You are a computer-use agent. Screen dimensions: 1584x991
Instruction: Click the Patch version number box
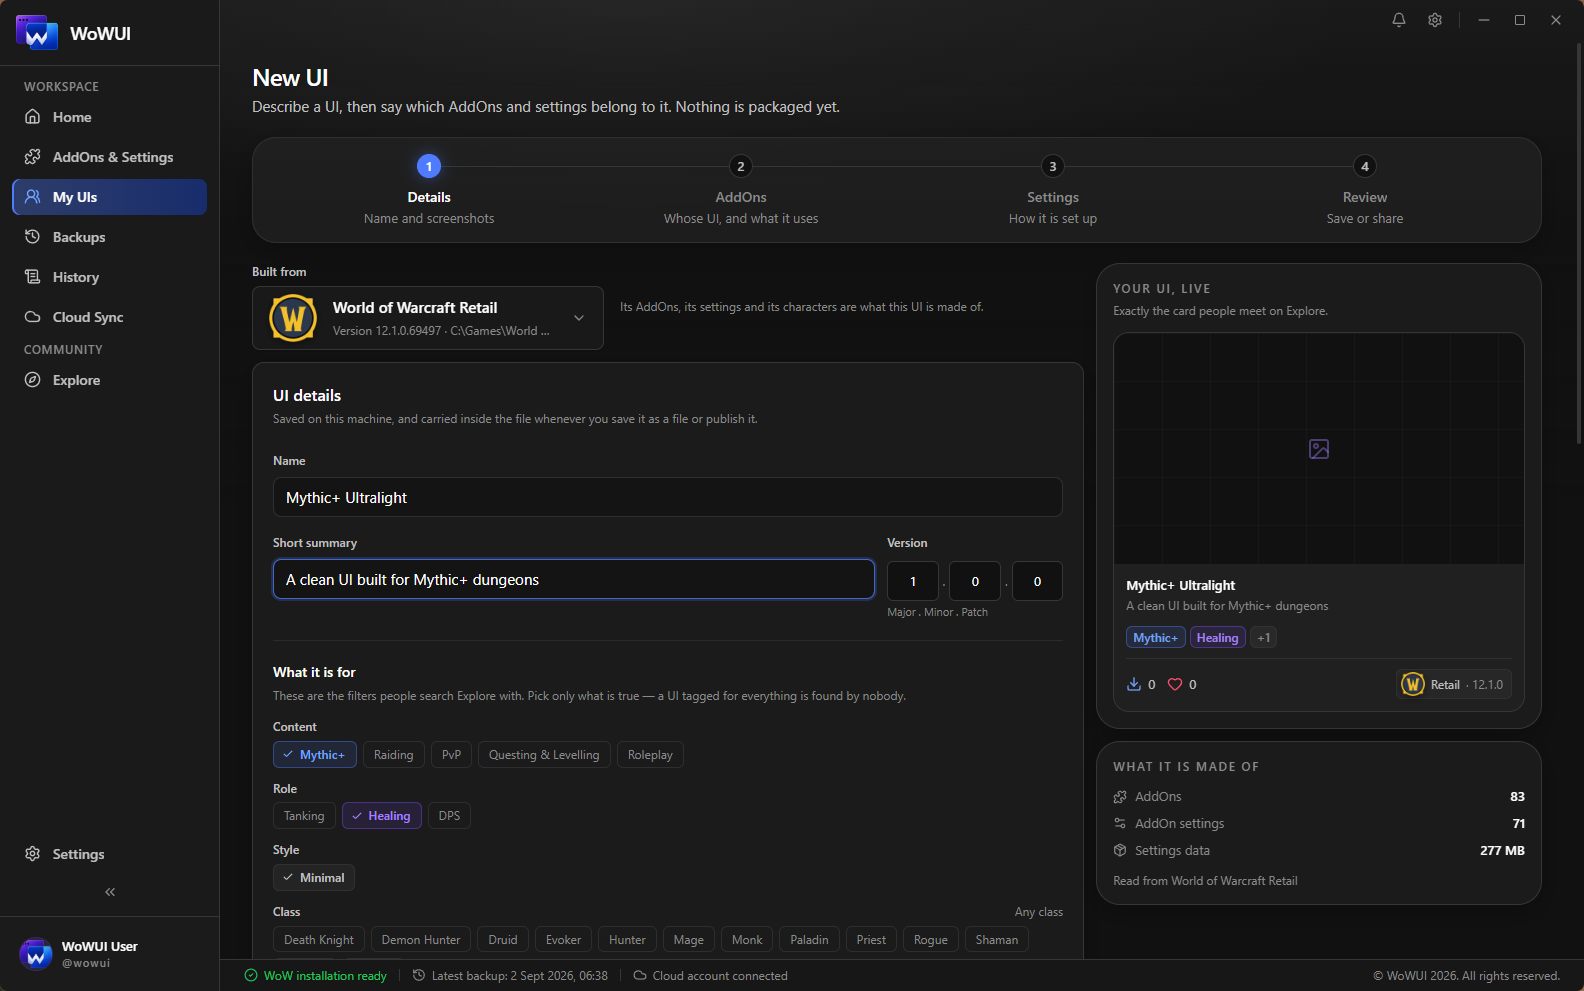tap(1037, 581)
